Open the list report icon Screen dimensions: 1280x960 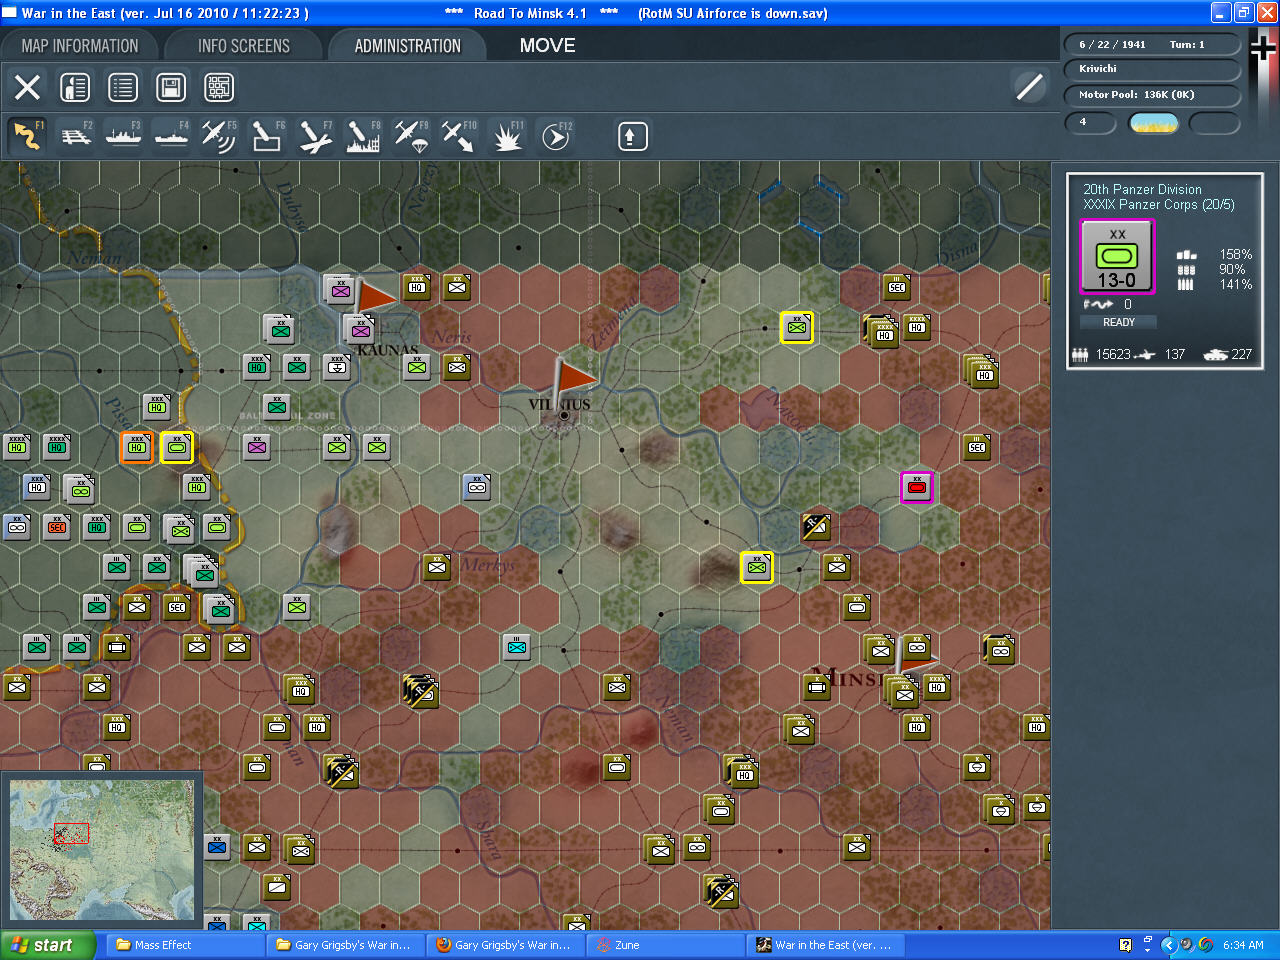point(123,87)
